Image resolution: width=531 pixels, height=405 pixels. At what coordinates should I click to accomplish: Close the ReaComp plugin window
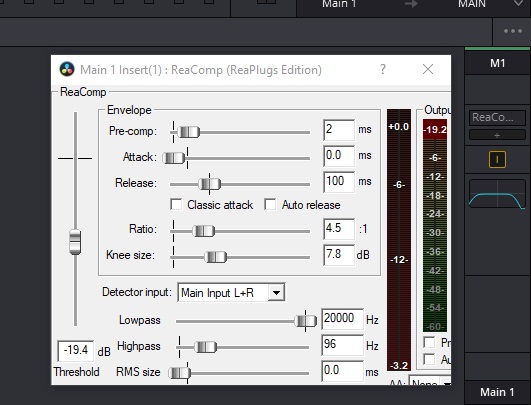(428, 69)
